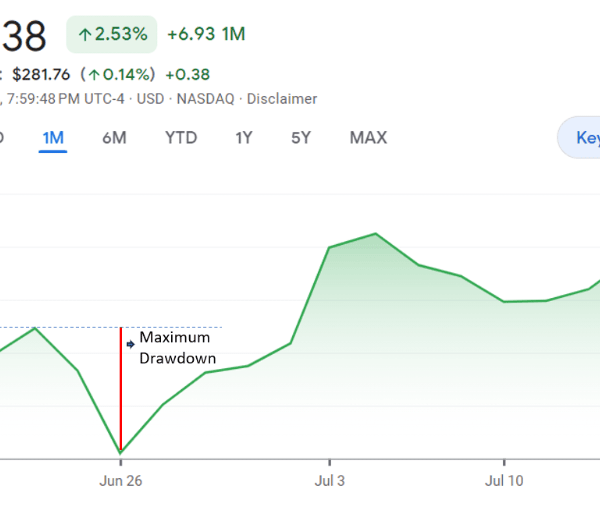Screen dimensions: 600x515
Task: Click the Jul 3 axis label
Action: [x=329, y=481]
